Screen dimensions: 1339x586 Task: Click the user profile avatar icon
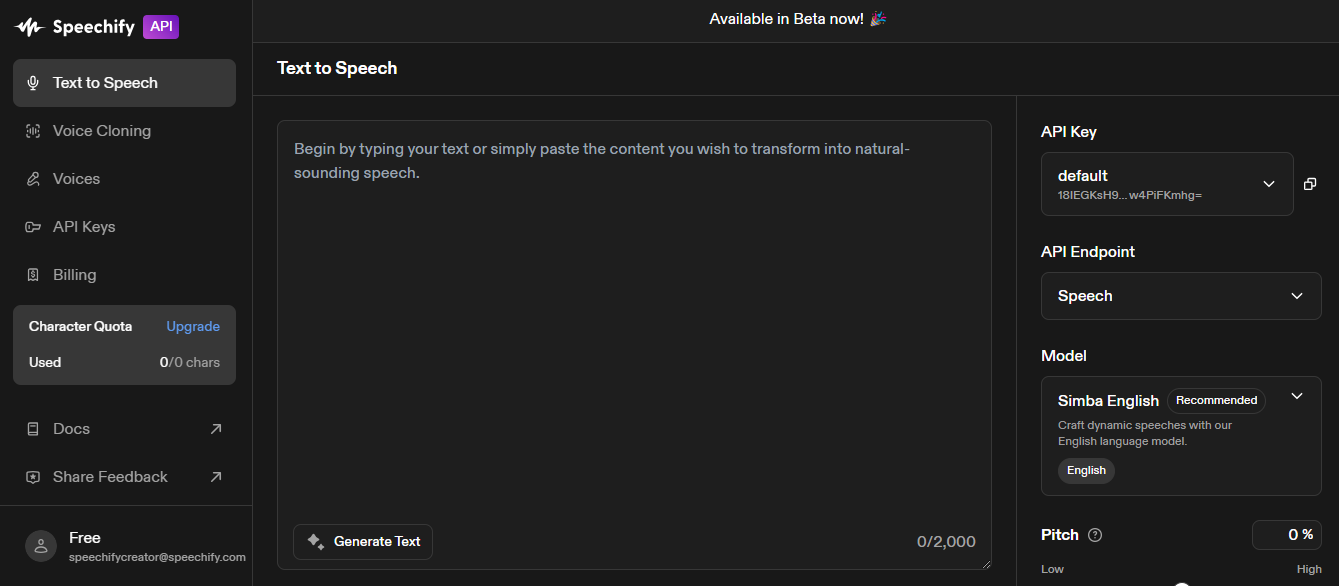[41, 546]
